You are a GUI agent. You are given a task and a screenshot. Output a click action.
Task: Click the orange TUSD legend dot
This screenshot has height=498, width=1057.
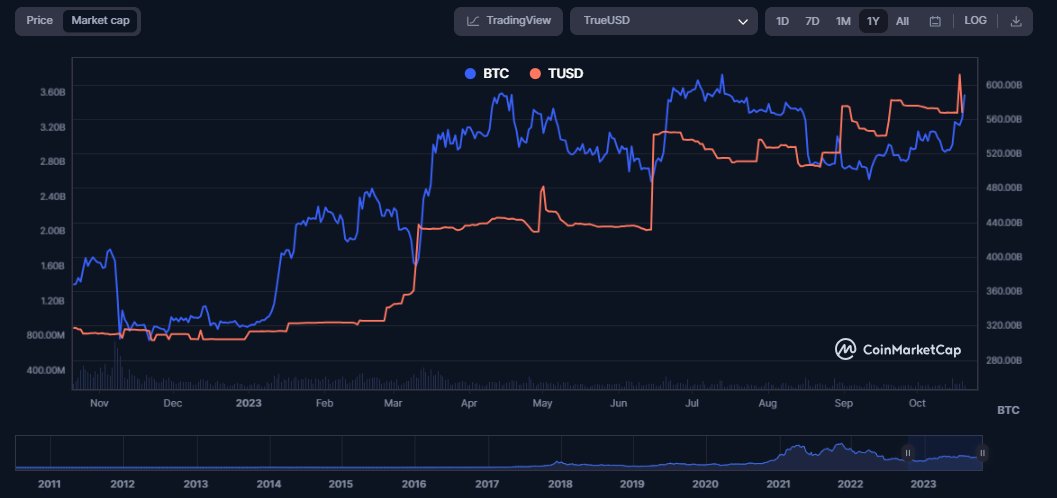(x=535, y=73)
